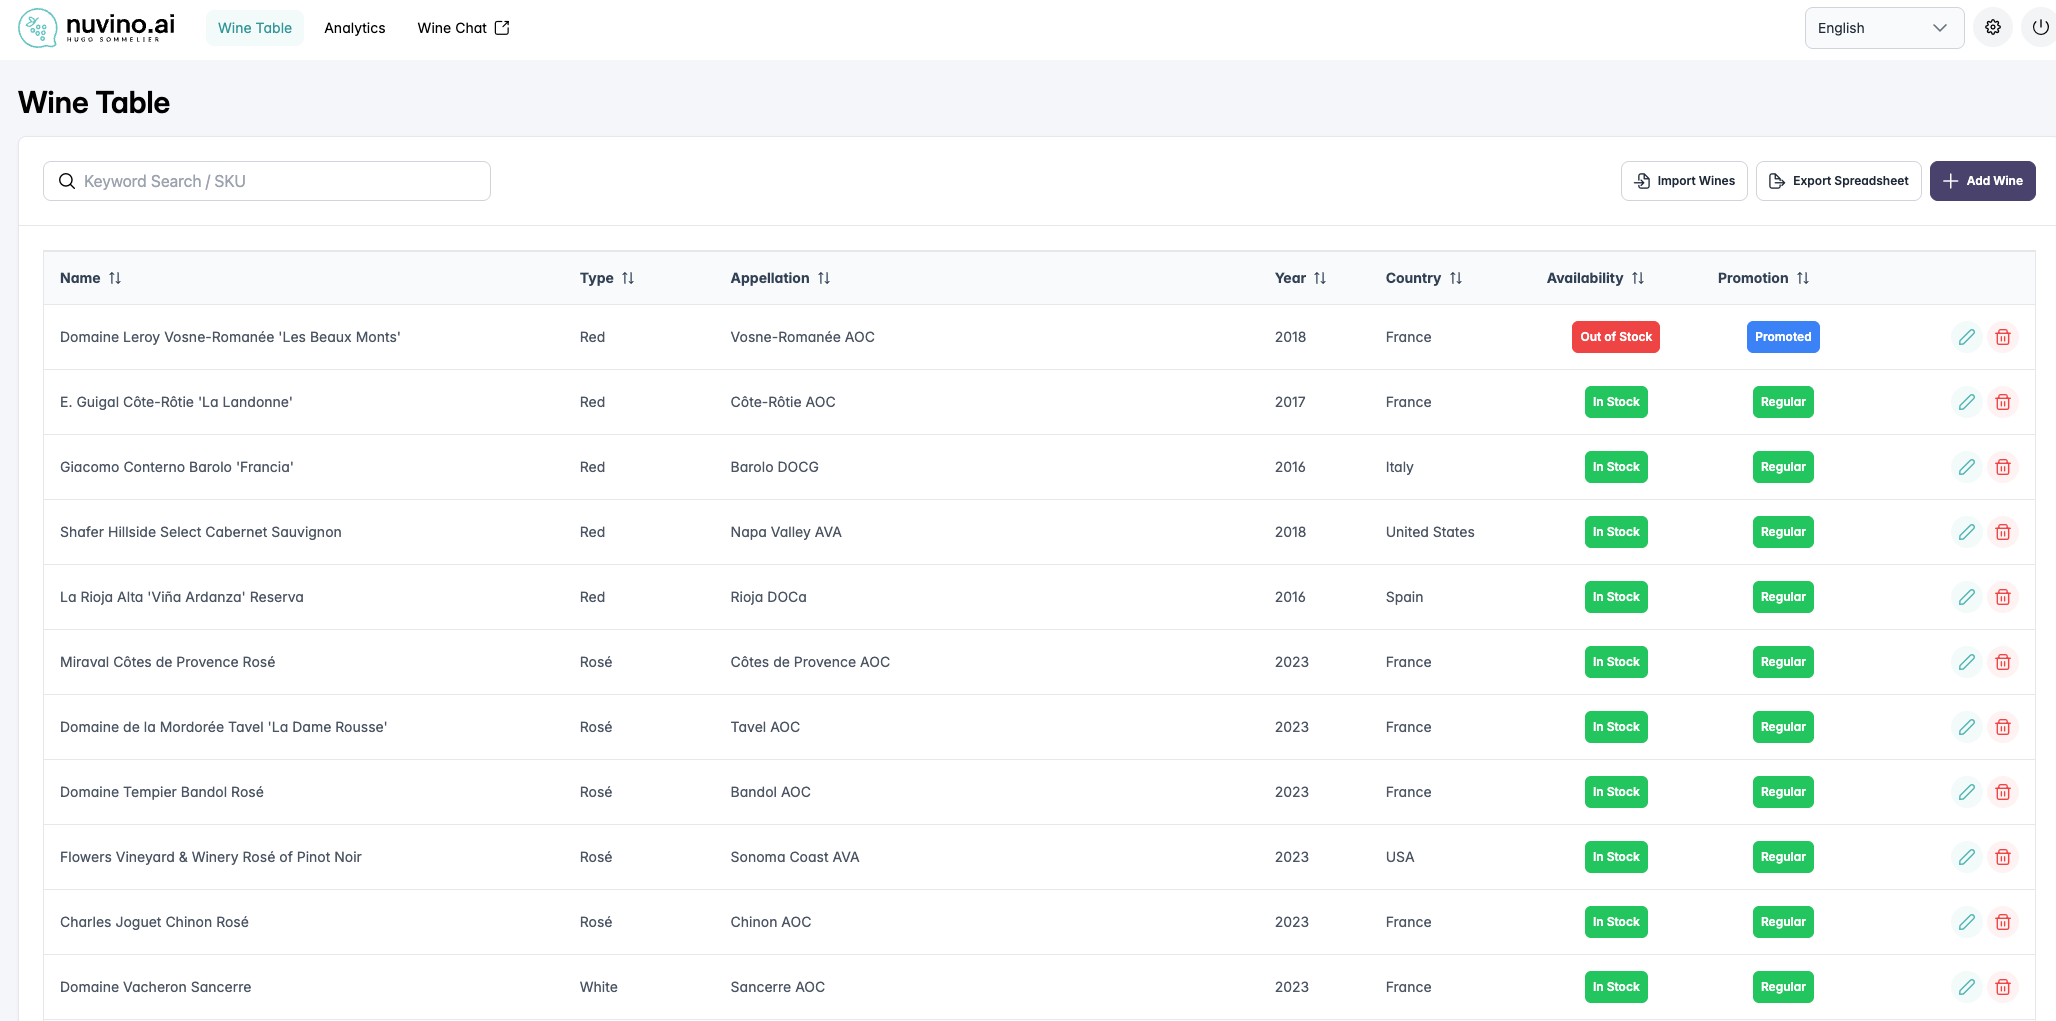Click the 'Spain' country cell
Image resolution: width=2056 pixels, height=1021 pixels.
1404,597
